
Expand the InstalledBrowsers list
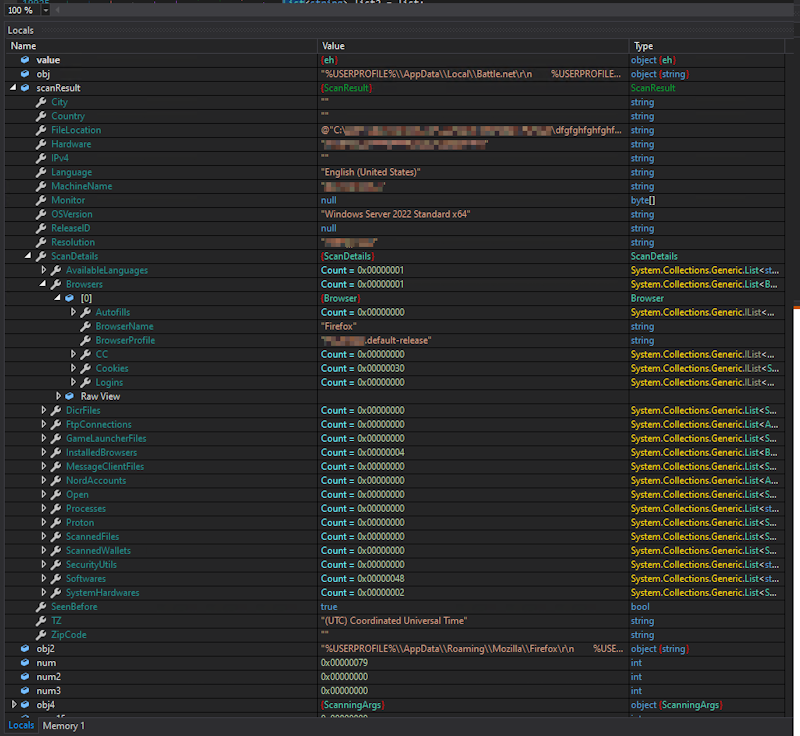pos(43,452)
